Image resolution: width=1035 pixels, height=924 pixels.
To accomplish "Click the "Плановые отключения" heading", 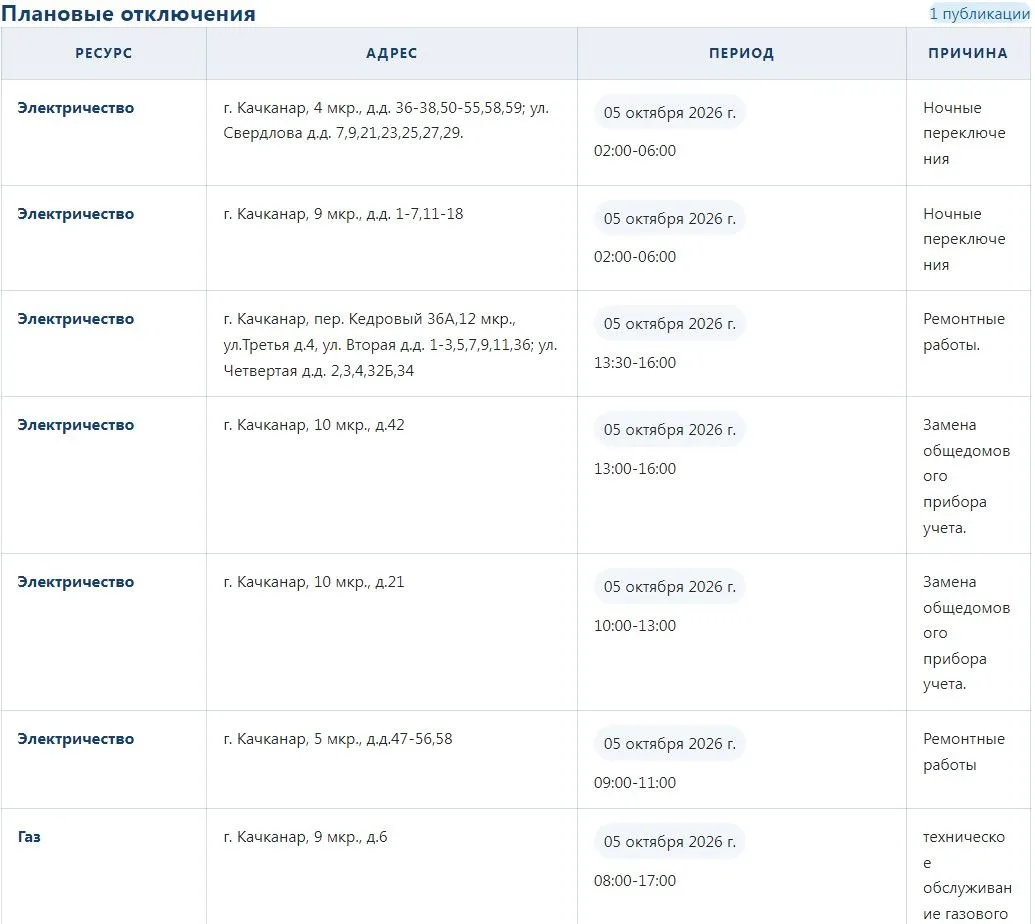I will pyautogui.click(x=128, y=14).
